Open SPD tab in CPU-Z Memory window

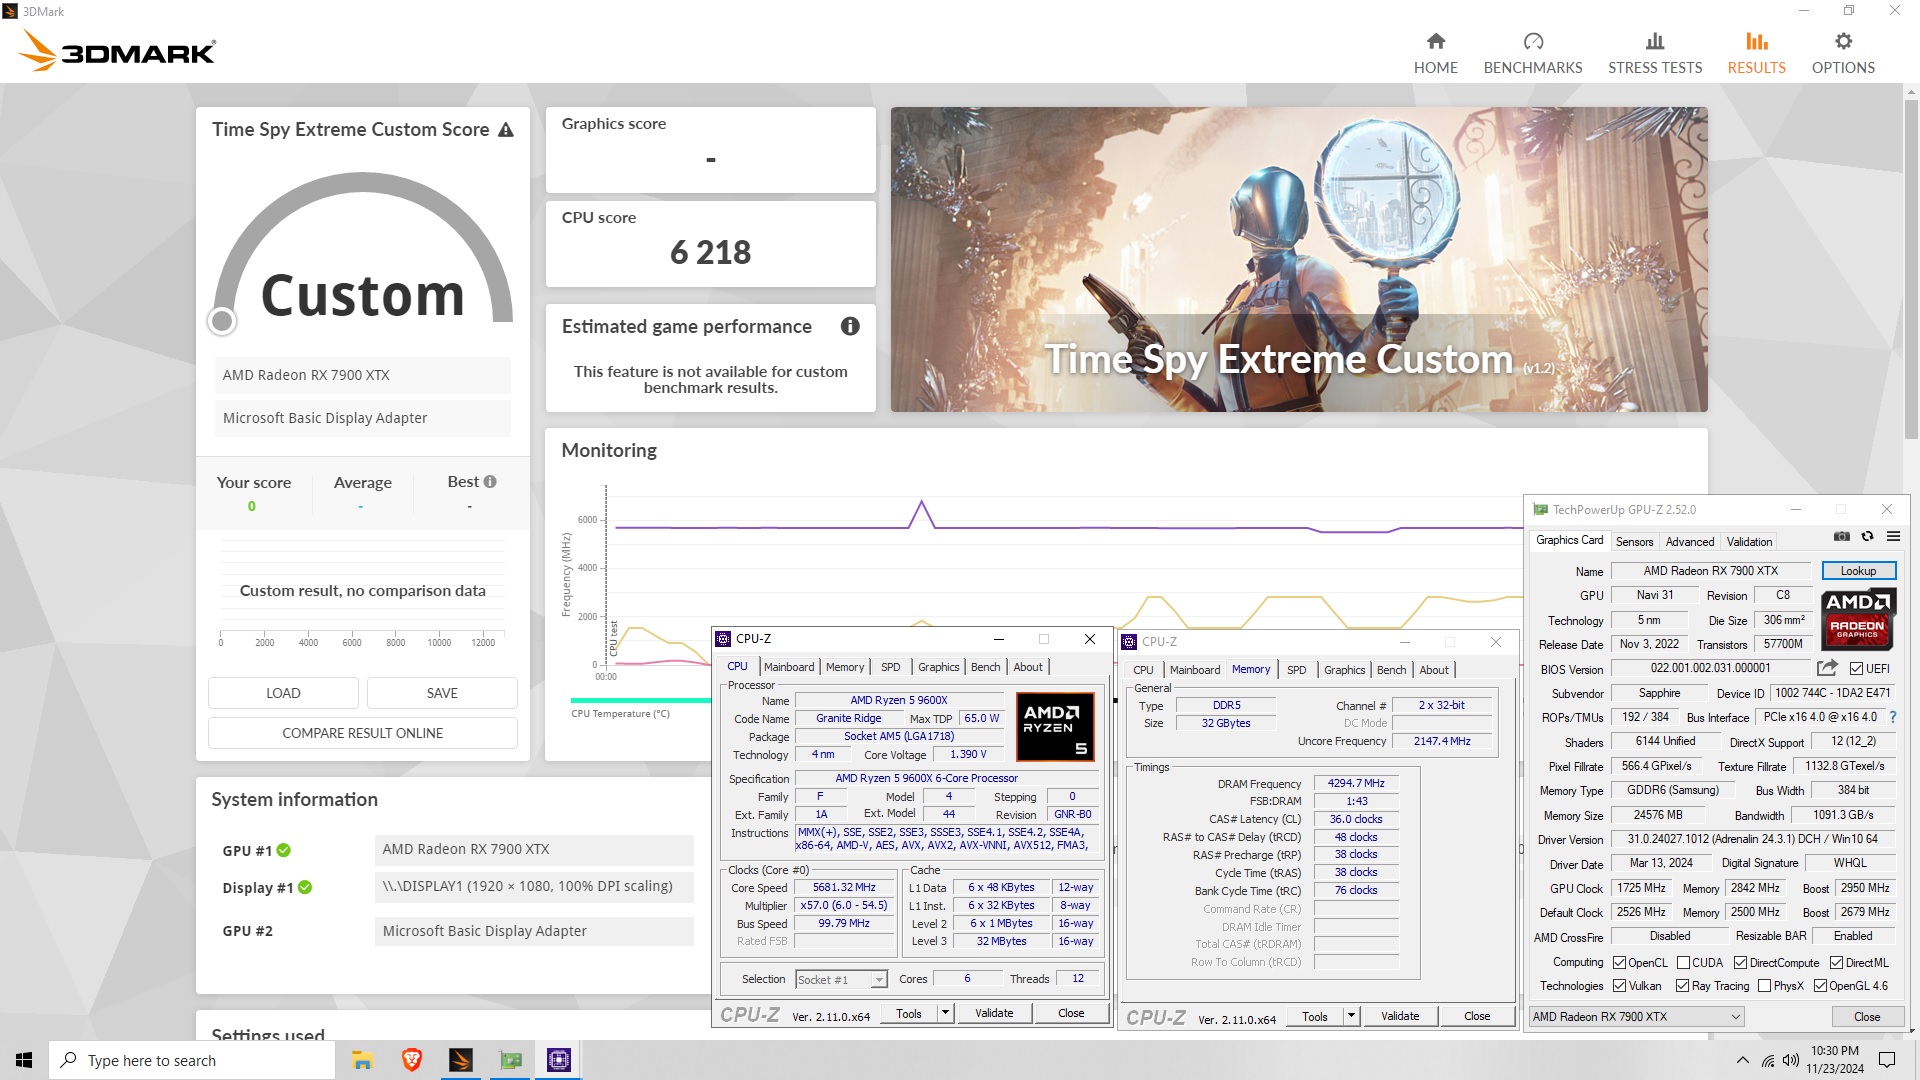tap(1296, 670)
